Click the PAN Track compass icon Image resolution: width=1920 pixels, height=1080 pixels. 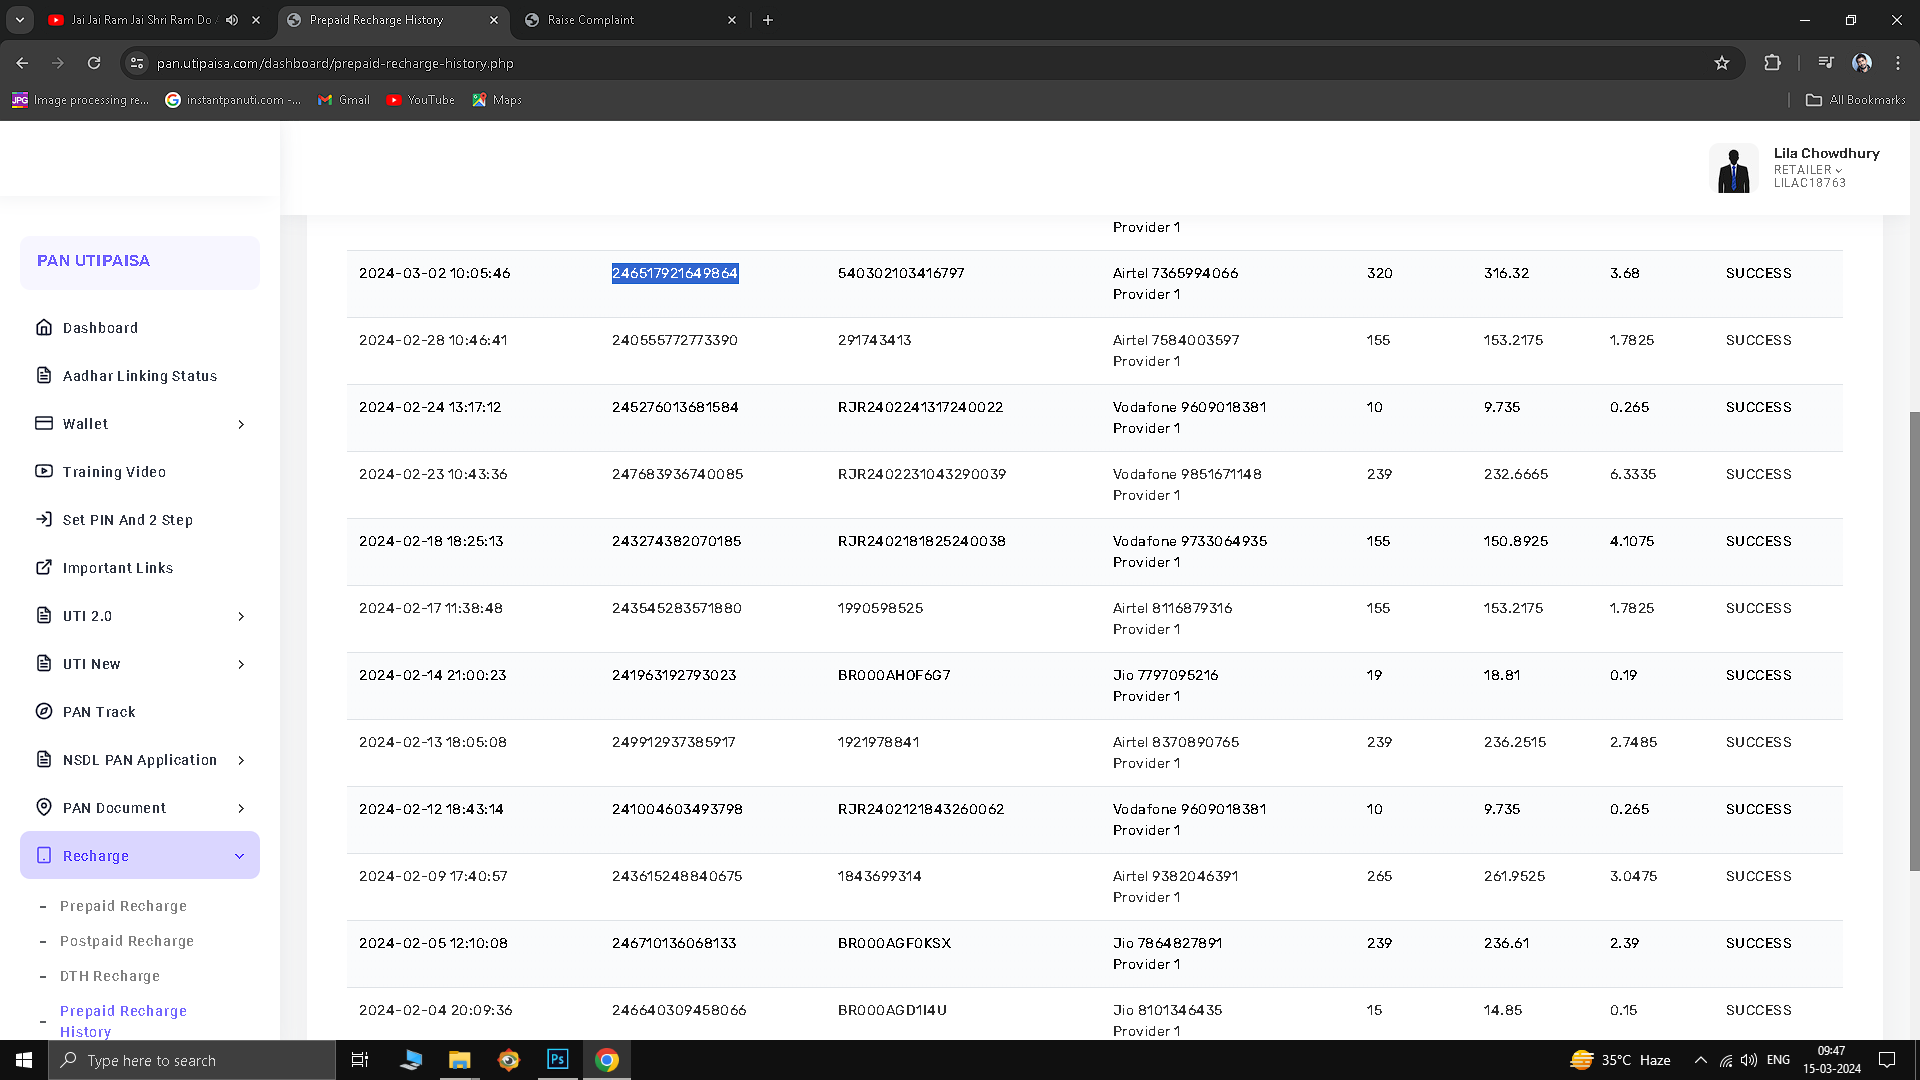coord(44,711)
